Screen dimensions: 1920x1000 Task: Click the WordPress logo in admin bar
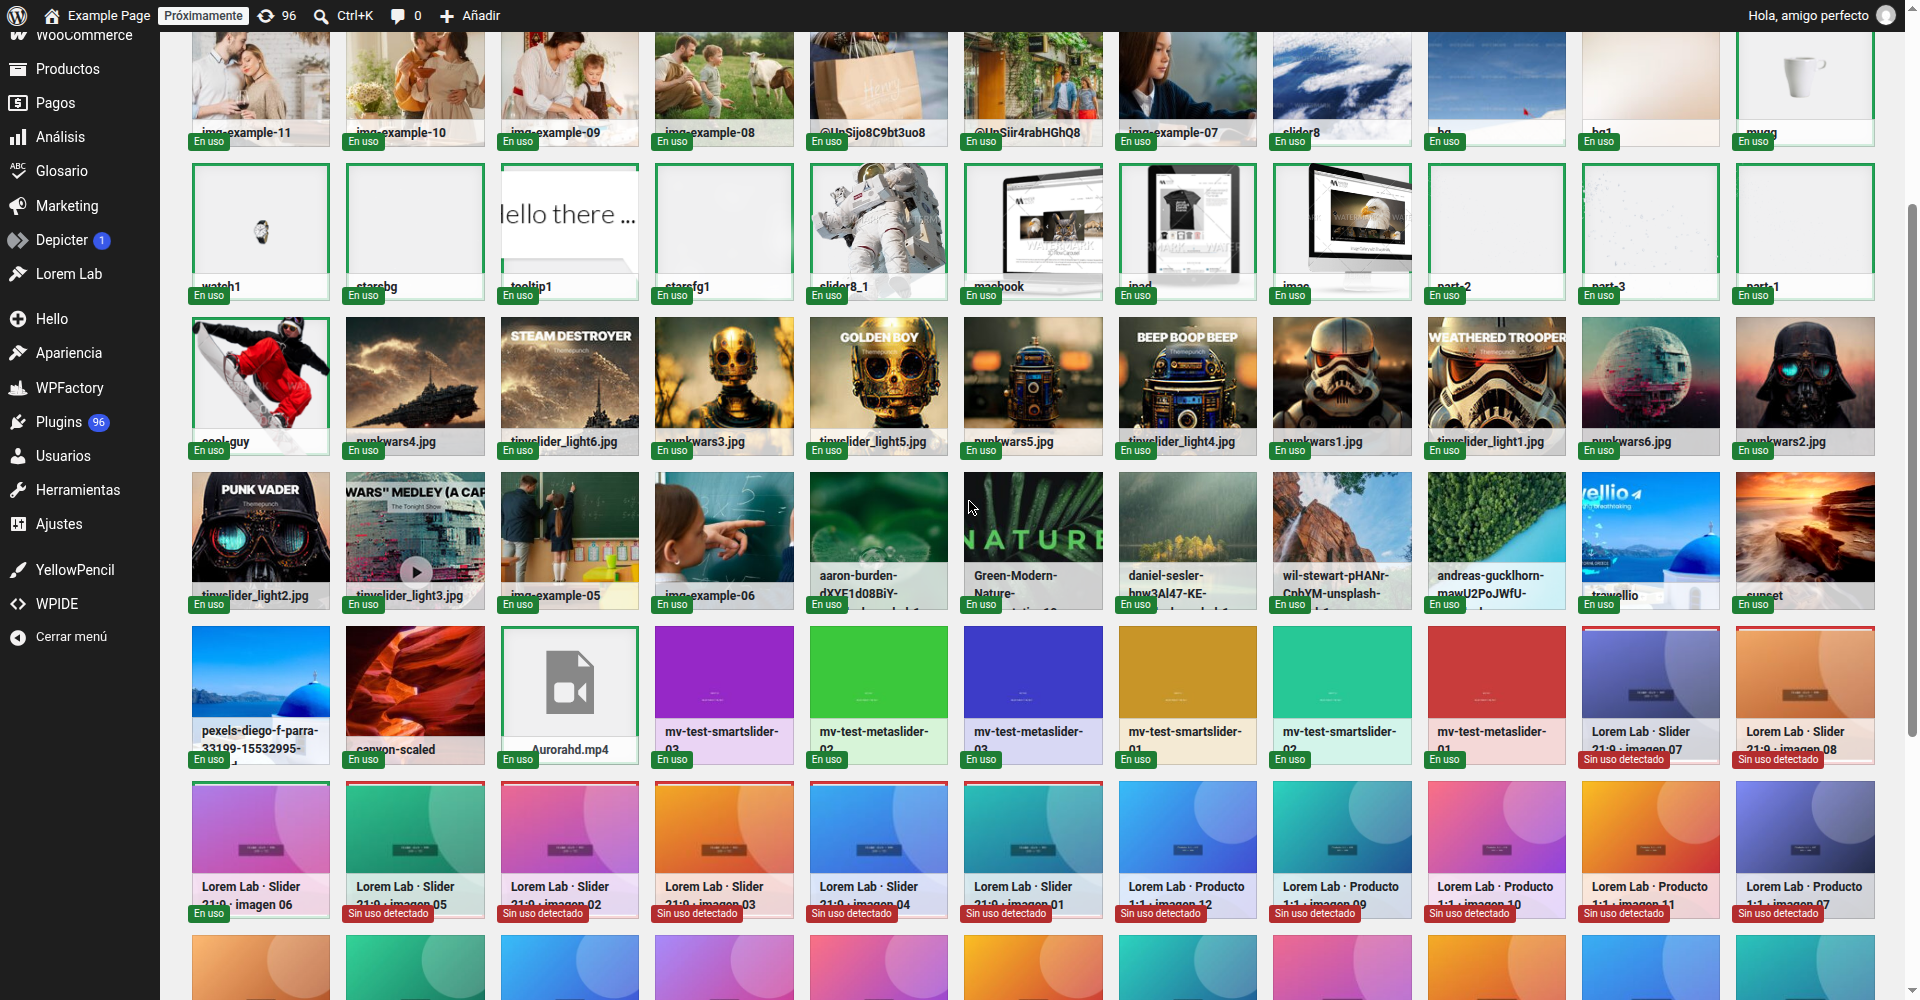pyautogui.click(x=17, y=16)
